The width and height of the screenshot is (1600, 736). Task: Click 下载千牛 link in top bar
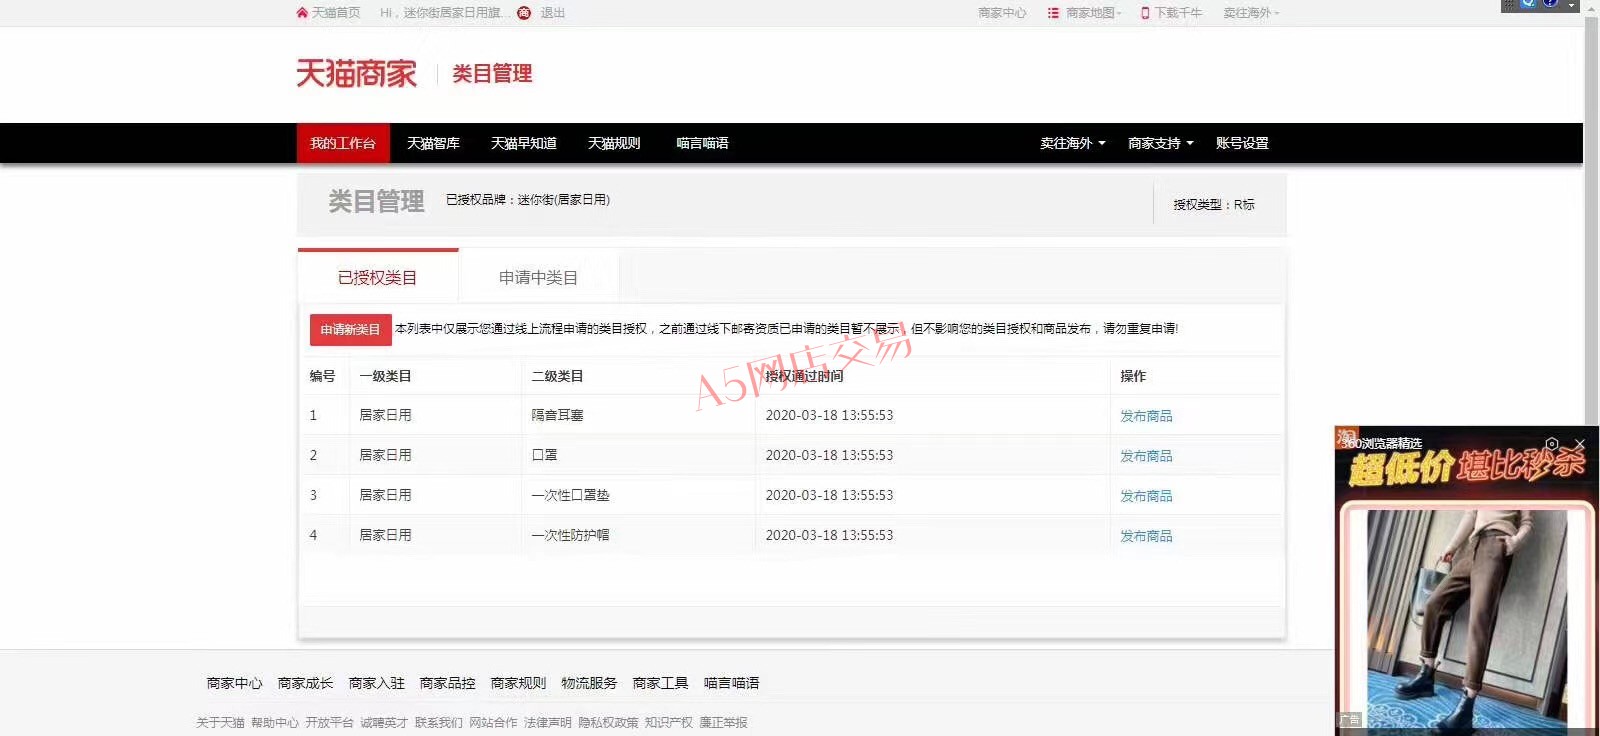pyautogui.click(x=1178, y=13)
